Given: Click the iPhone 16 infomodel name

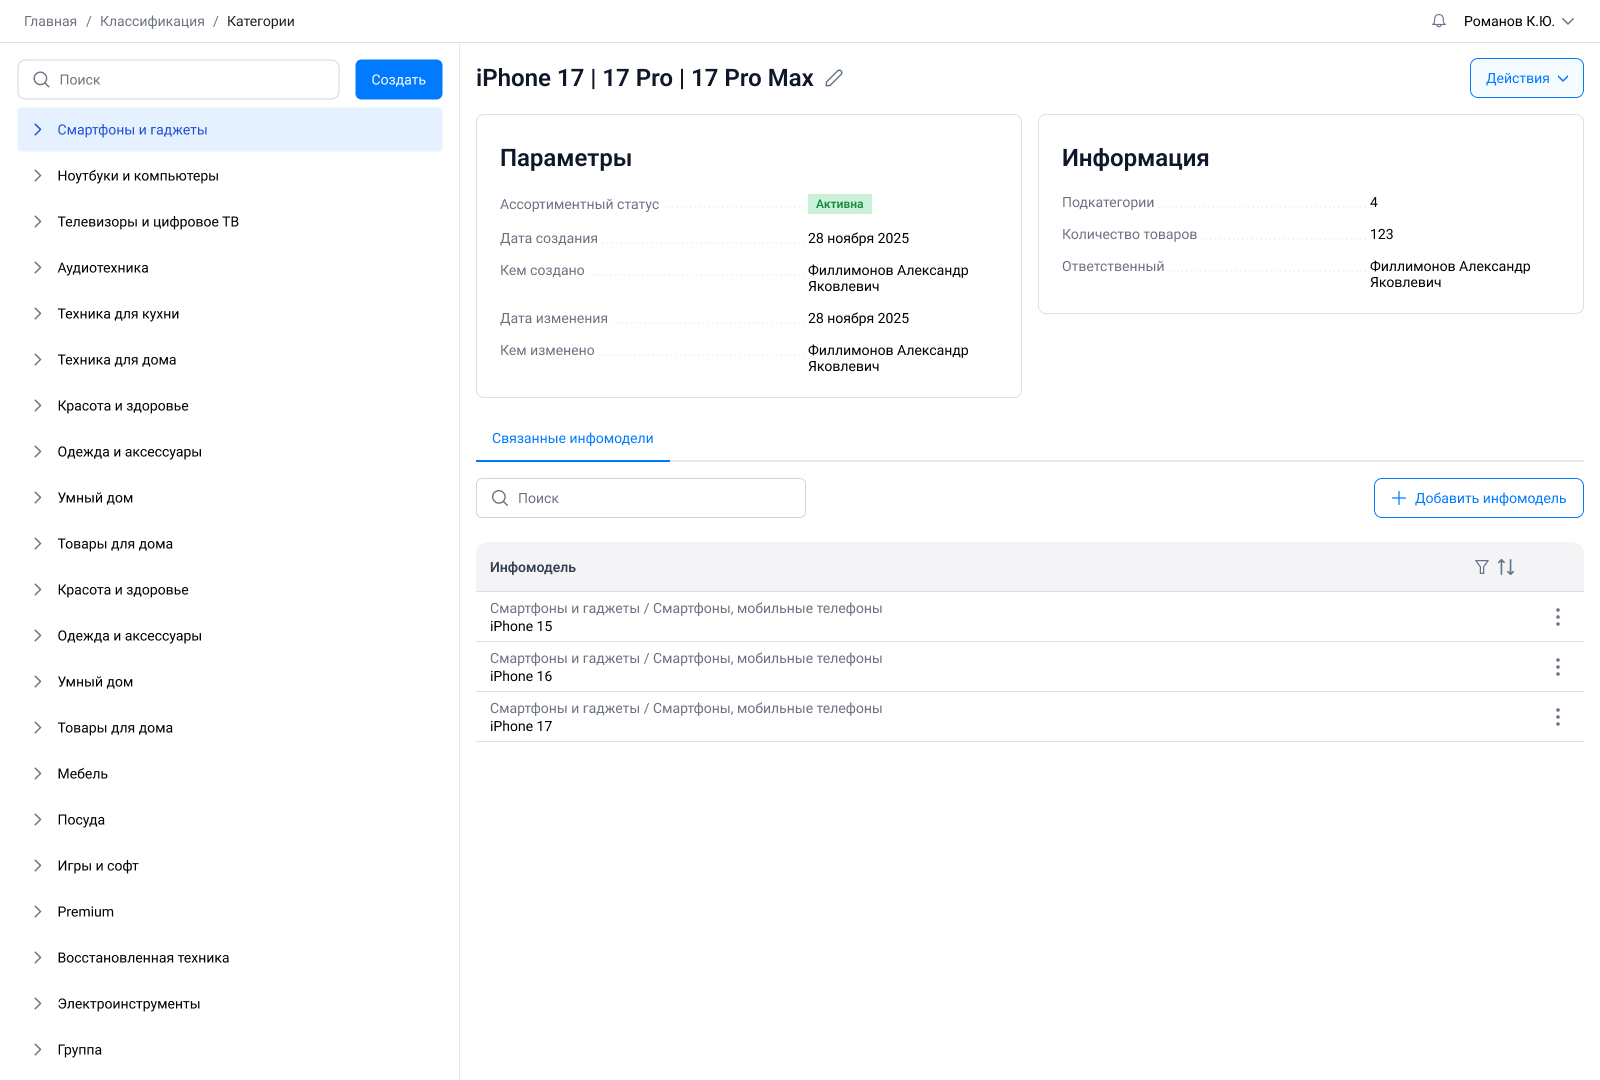Looking at the screenshot, I should coord(521,677).
